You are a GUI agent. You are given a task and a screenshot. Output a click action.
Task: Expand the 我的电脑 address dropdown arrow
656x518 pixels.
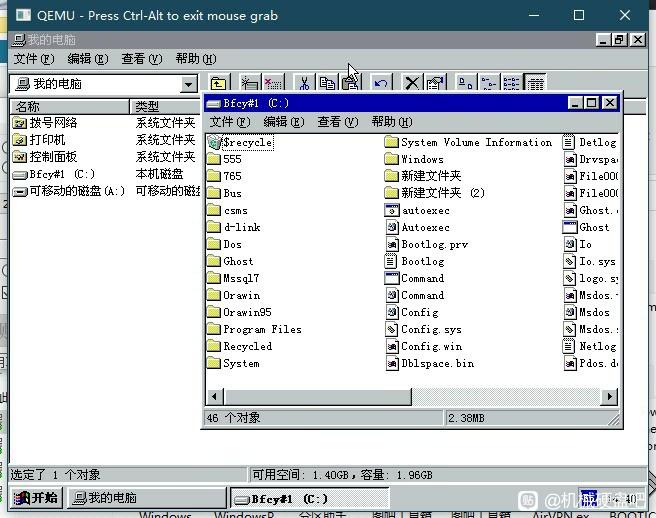(189, 84)
